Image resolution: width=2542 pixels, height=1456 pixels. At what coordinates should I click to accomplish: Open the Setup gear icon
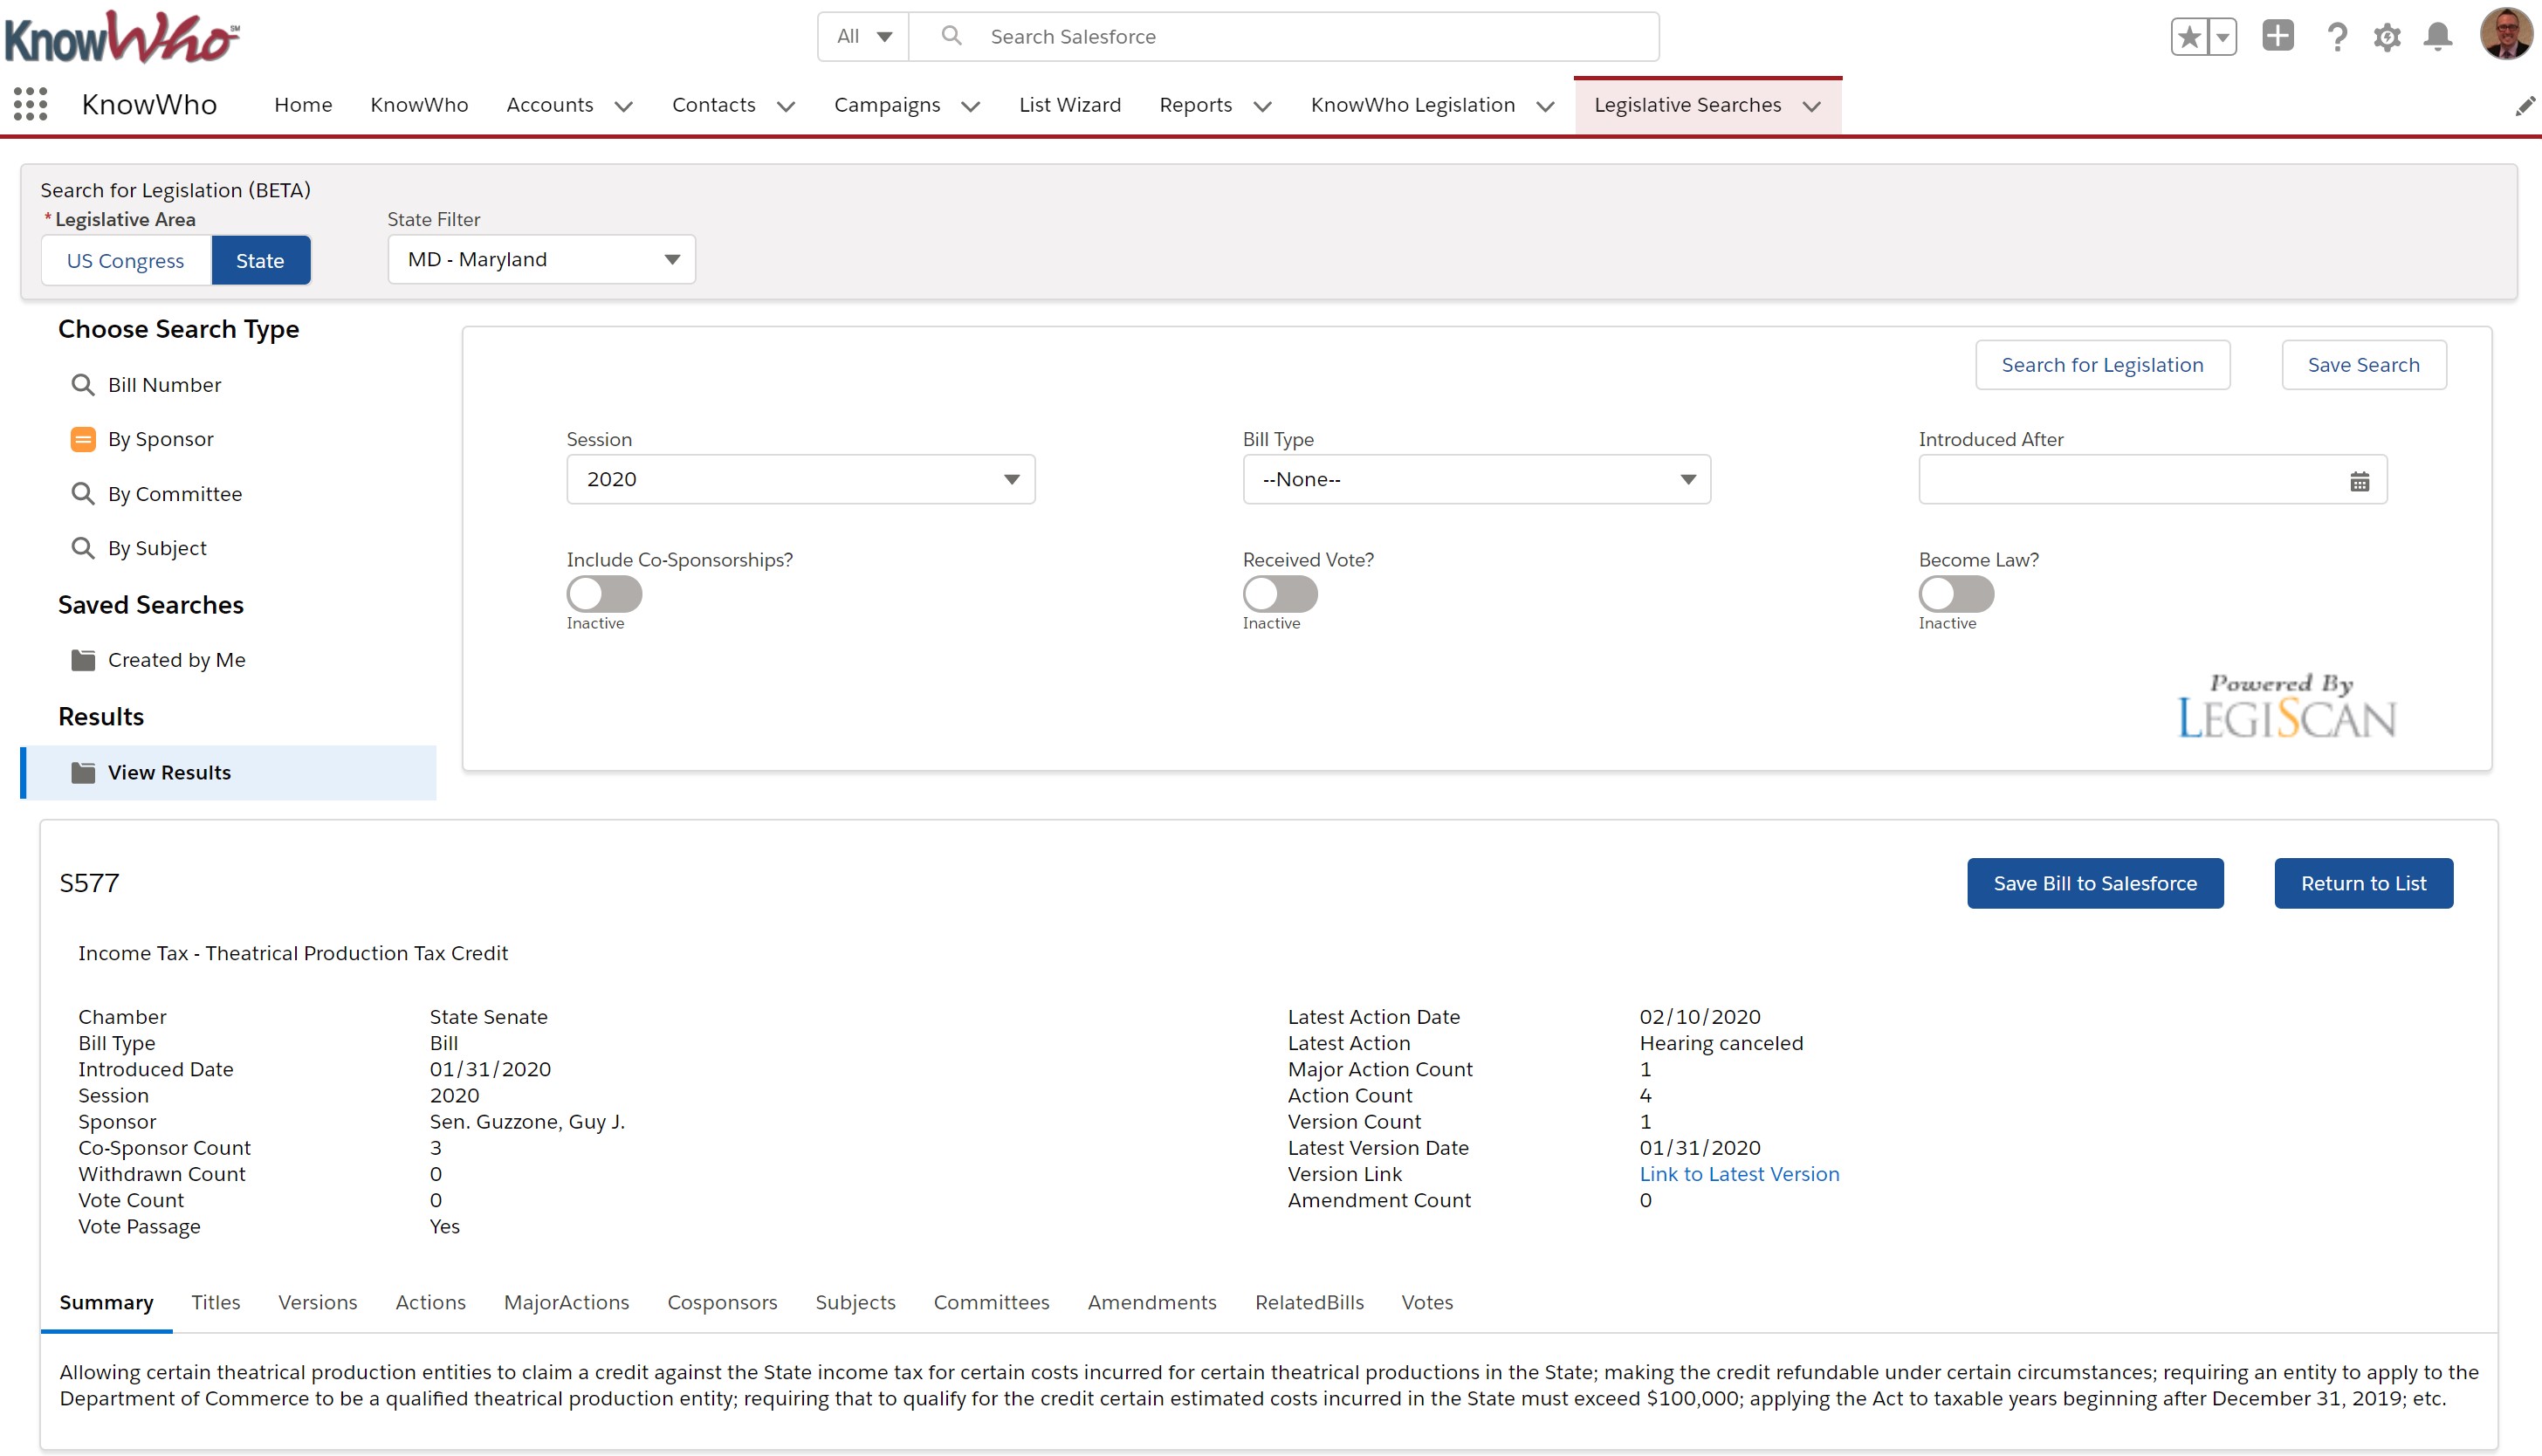2387,37
